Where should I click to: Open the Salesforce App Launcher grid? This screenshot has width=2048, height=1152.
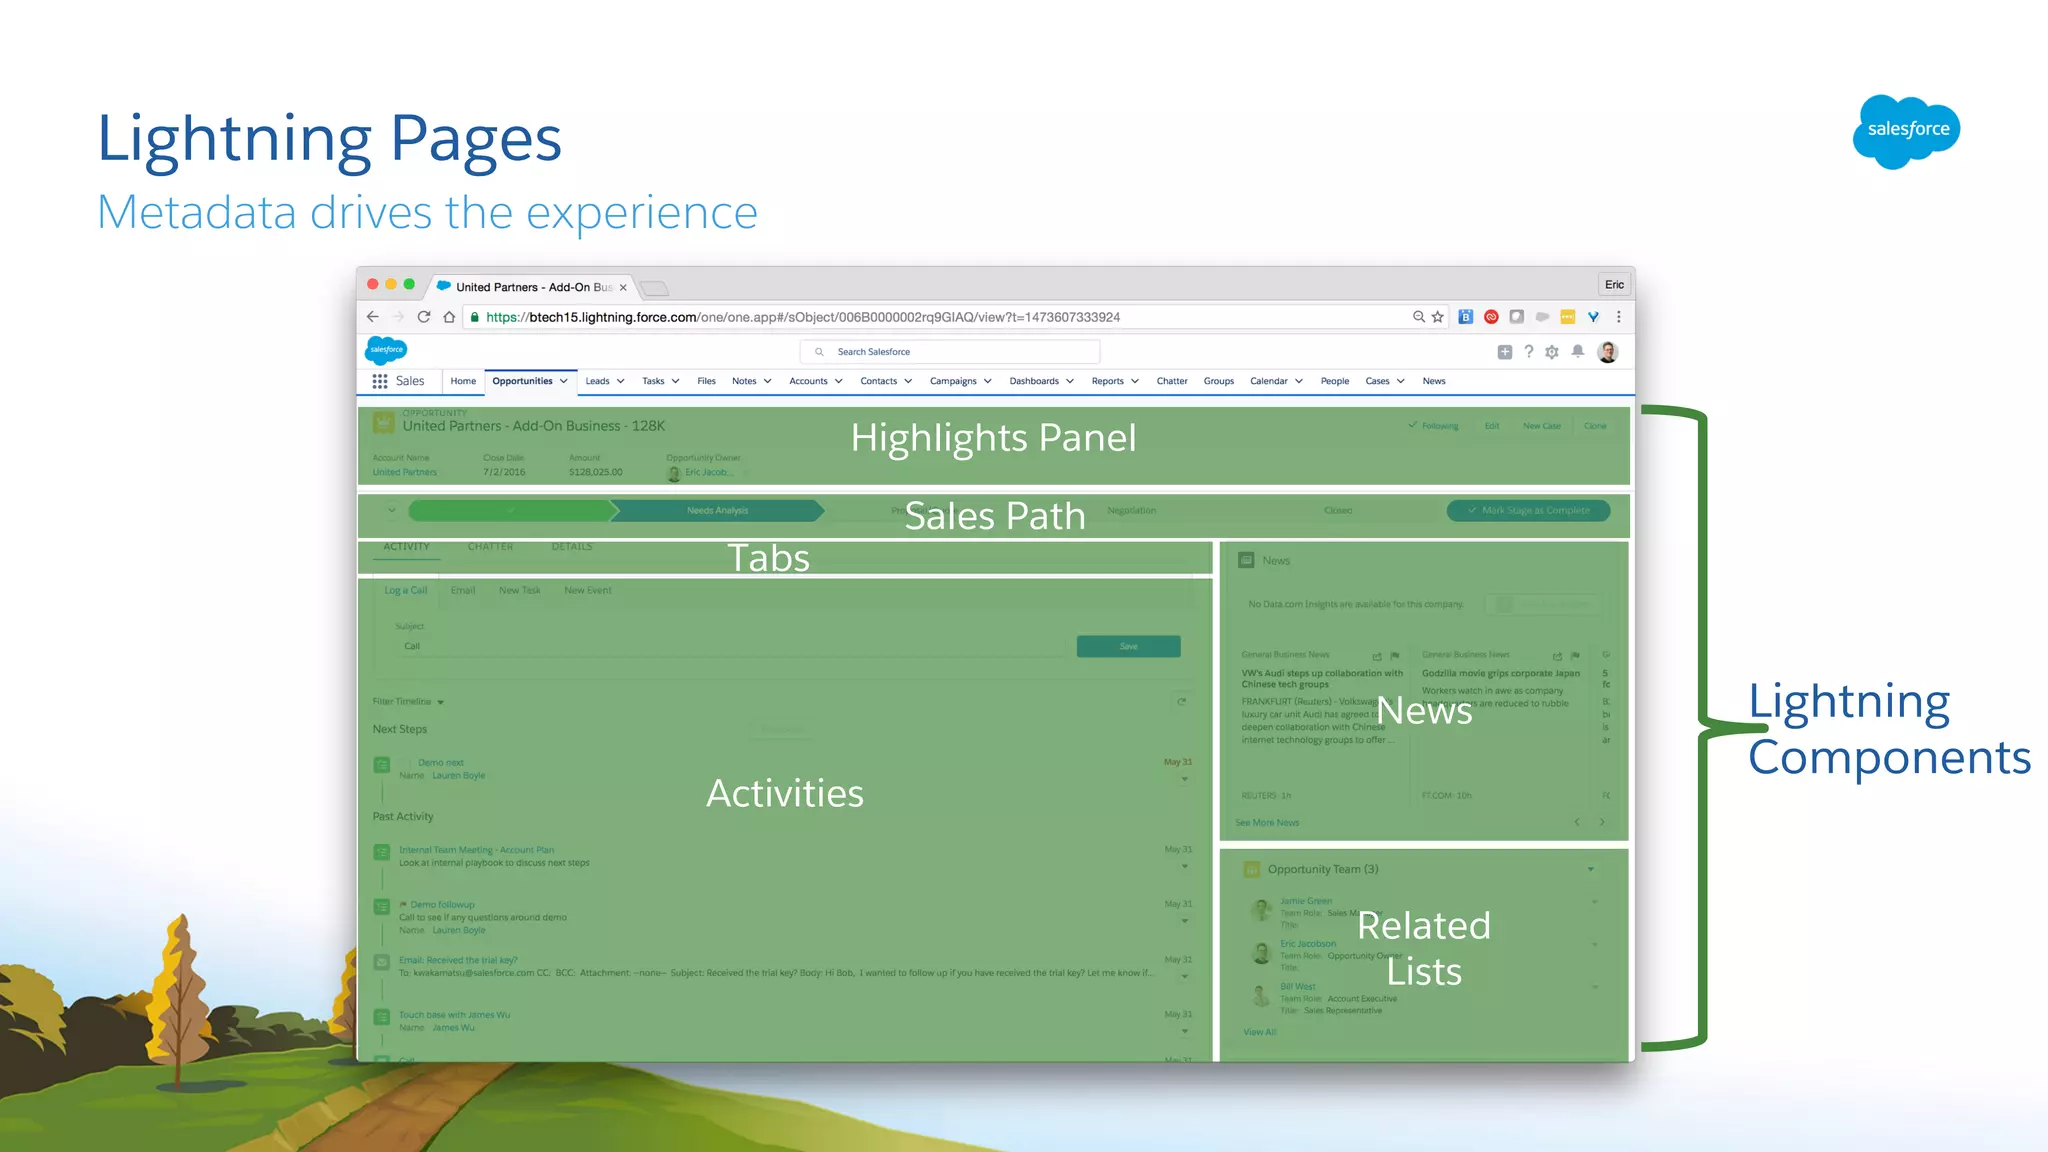click(380, 381)
